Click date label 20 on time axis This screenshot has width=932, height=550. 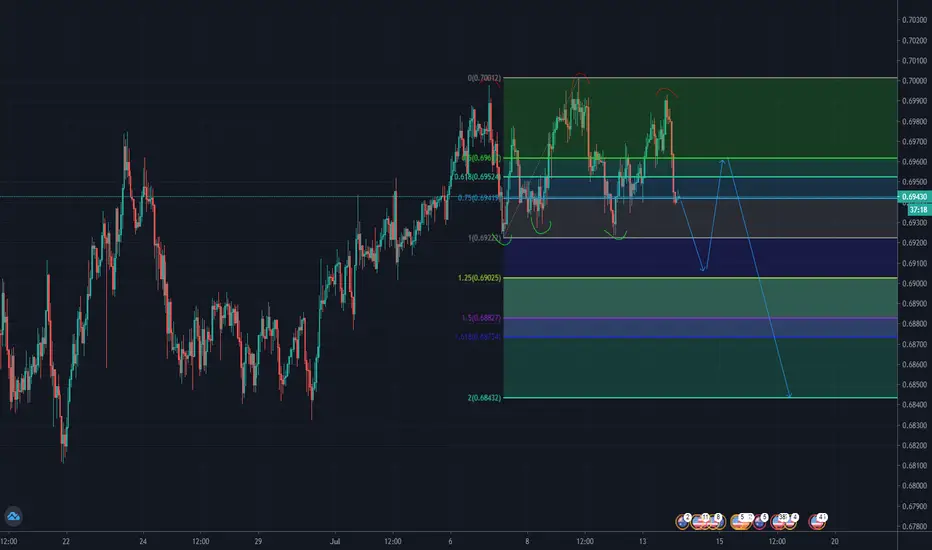coord(835,541)
